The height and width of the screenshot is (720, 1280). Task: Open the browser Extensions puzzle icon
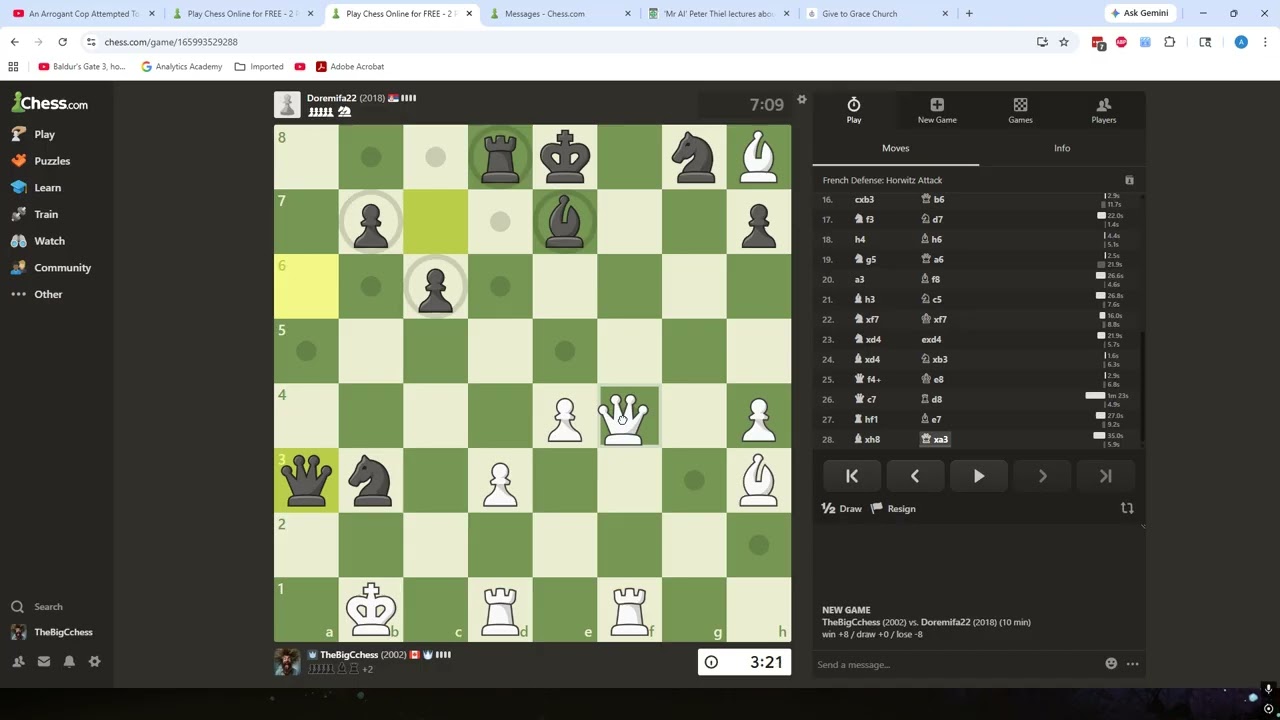pos(1169,42)
